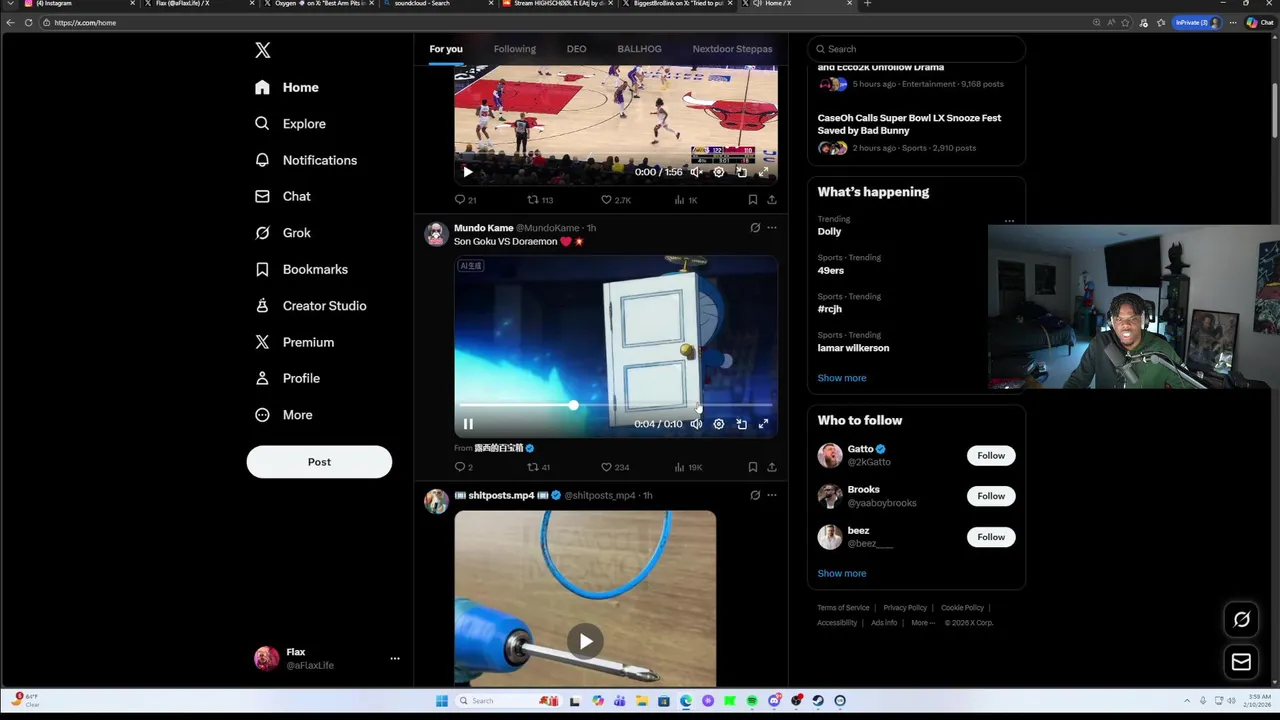The image size is (1280, 720).
Task: Open Grok actions on Mundo Kame post
Action: [755, 228]
